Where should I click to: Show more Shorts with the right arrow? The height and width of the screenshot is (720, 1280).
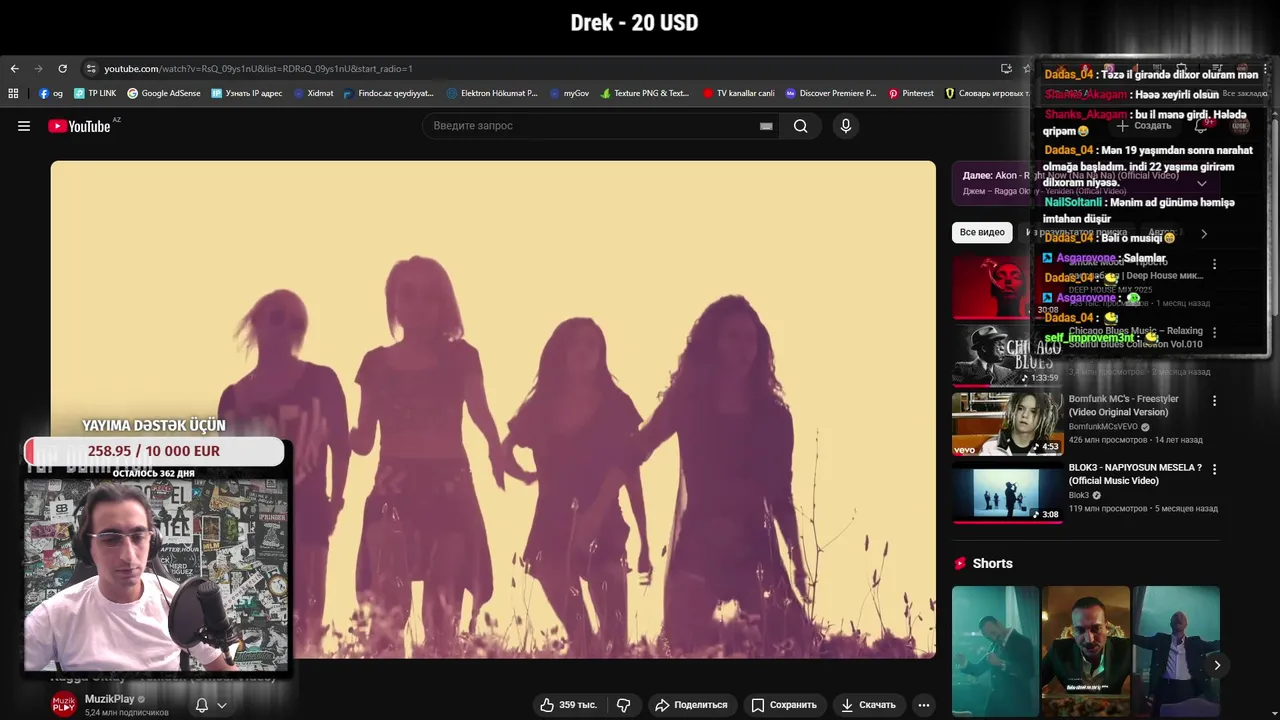pyautogui.click(x=1216, y=665)
